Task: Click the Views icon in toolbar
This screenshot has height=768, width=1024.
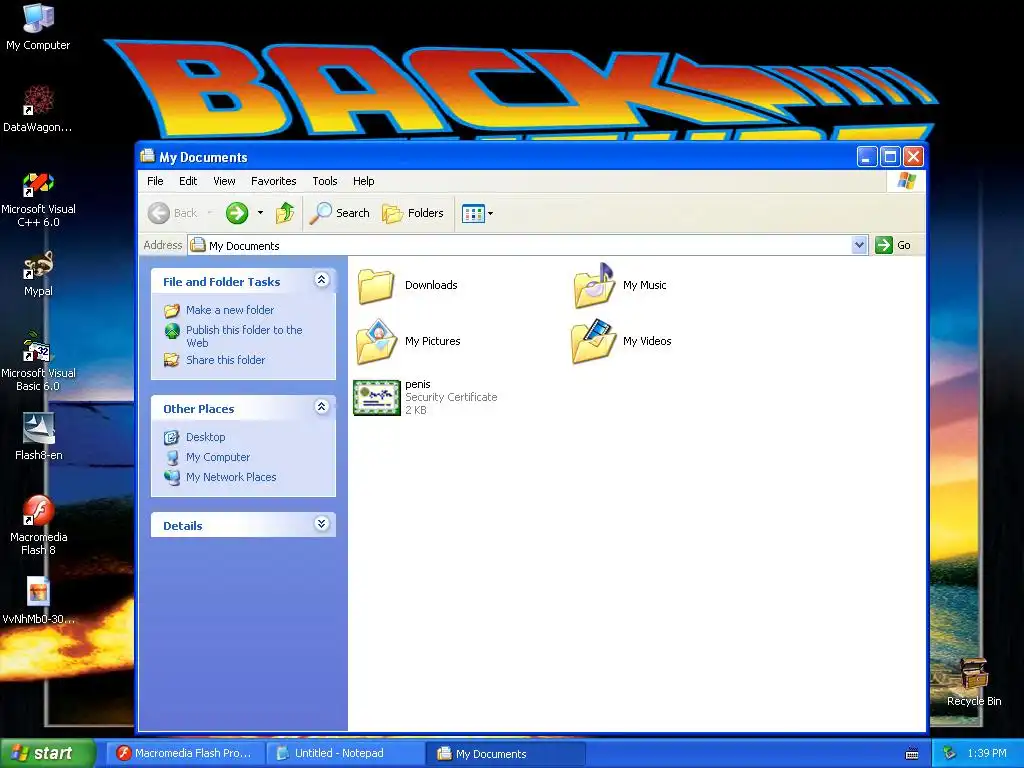Action: click(473, 213)
